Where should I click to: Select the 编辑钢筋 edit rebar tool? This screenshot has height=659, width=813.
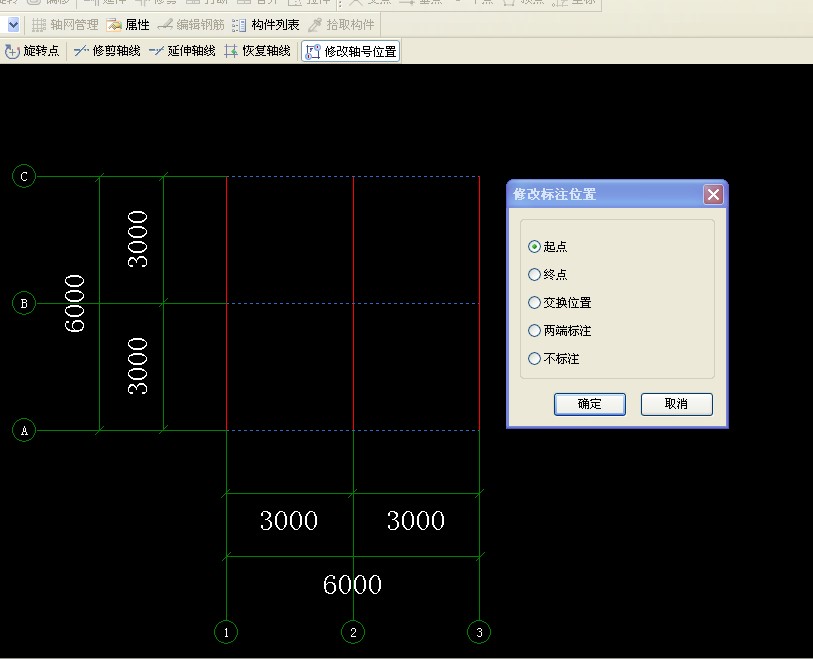pos(191,24)
